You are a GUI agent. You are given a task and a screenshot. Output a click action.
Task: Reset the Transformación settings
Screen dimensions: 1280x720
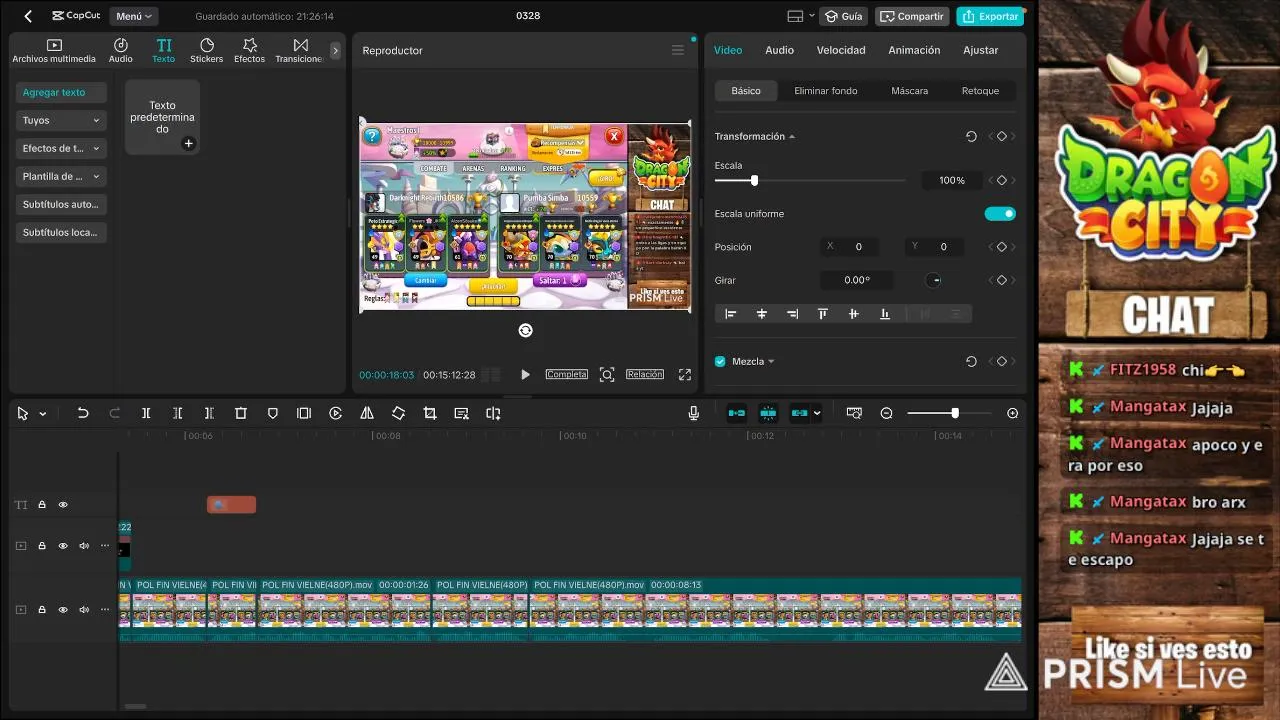971,137
